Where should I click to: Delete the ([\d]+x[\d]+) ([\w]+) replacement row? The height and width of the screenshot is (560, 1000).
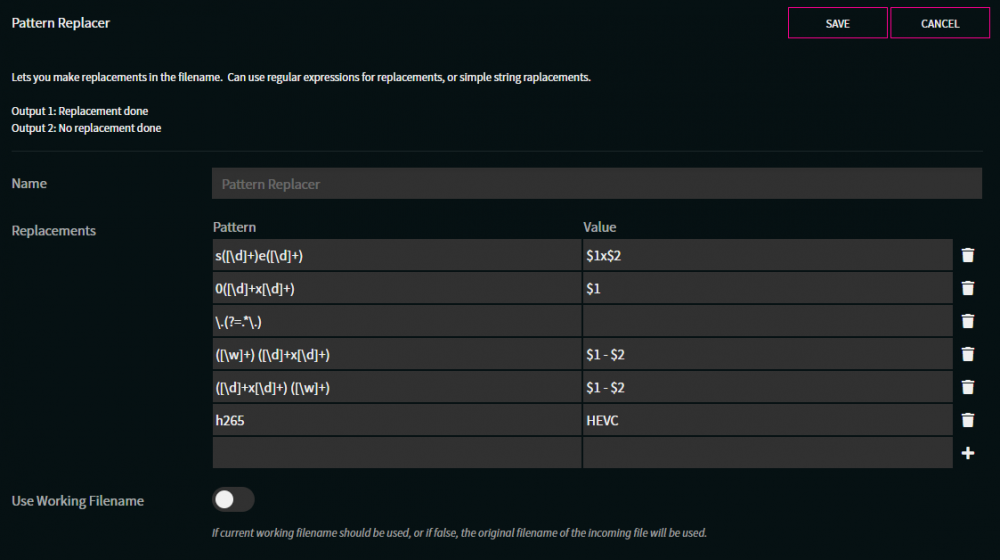click(967, 387)
